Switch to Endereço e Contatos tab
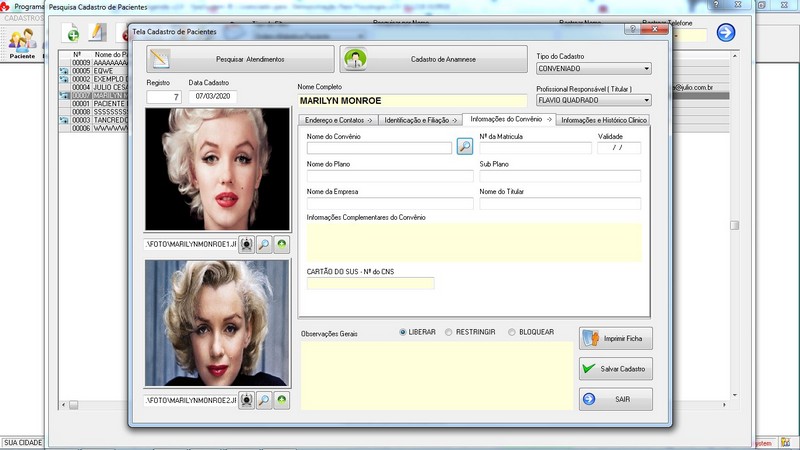The image size is (800, 450). [338, 120]
